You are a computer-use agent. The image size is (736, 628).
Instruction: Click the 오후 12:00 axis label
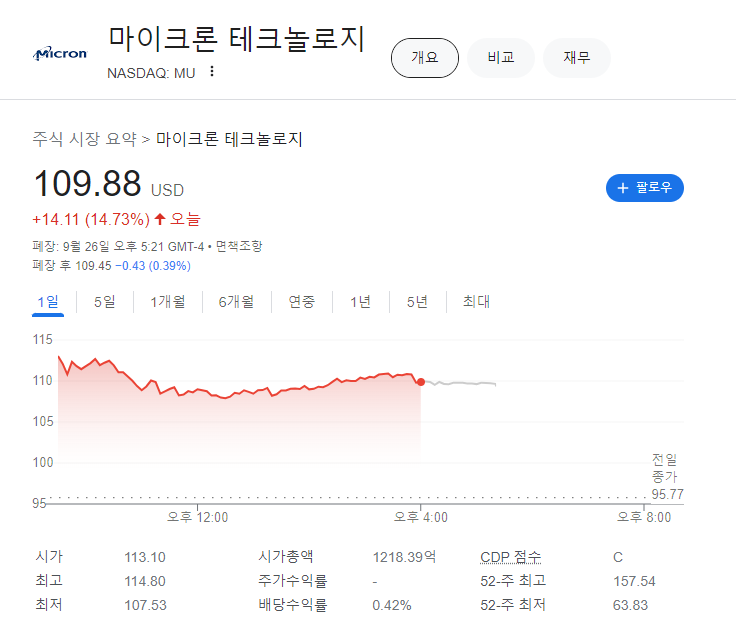pos(198,517)
